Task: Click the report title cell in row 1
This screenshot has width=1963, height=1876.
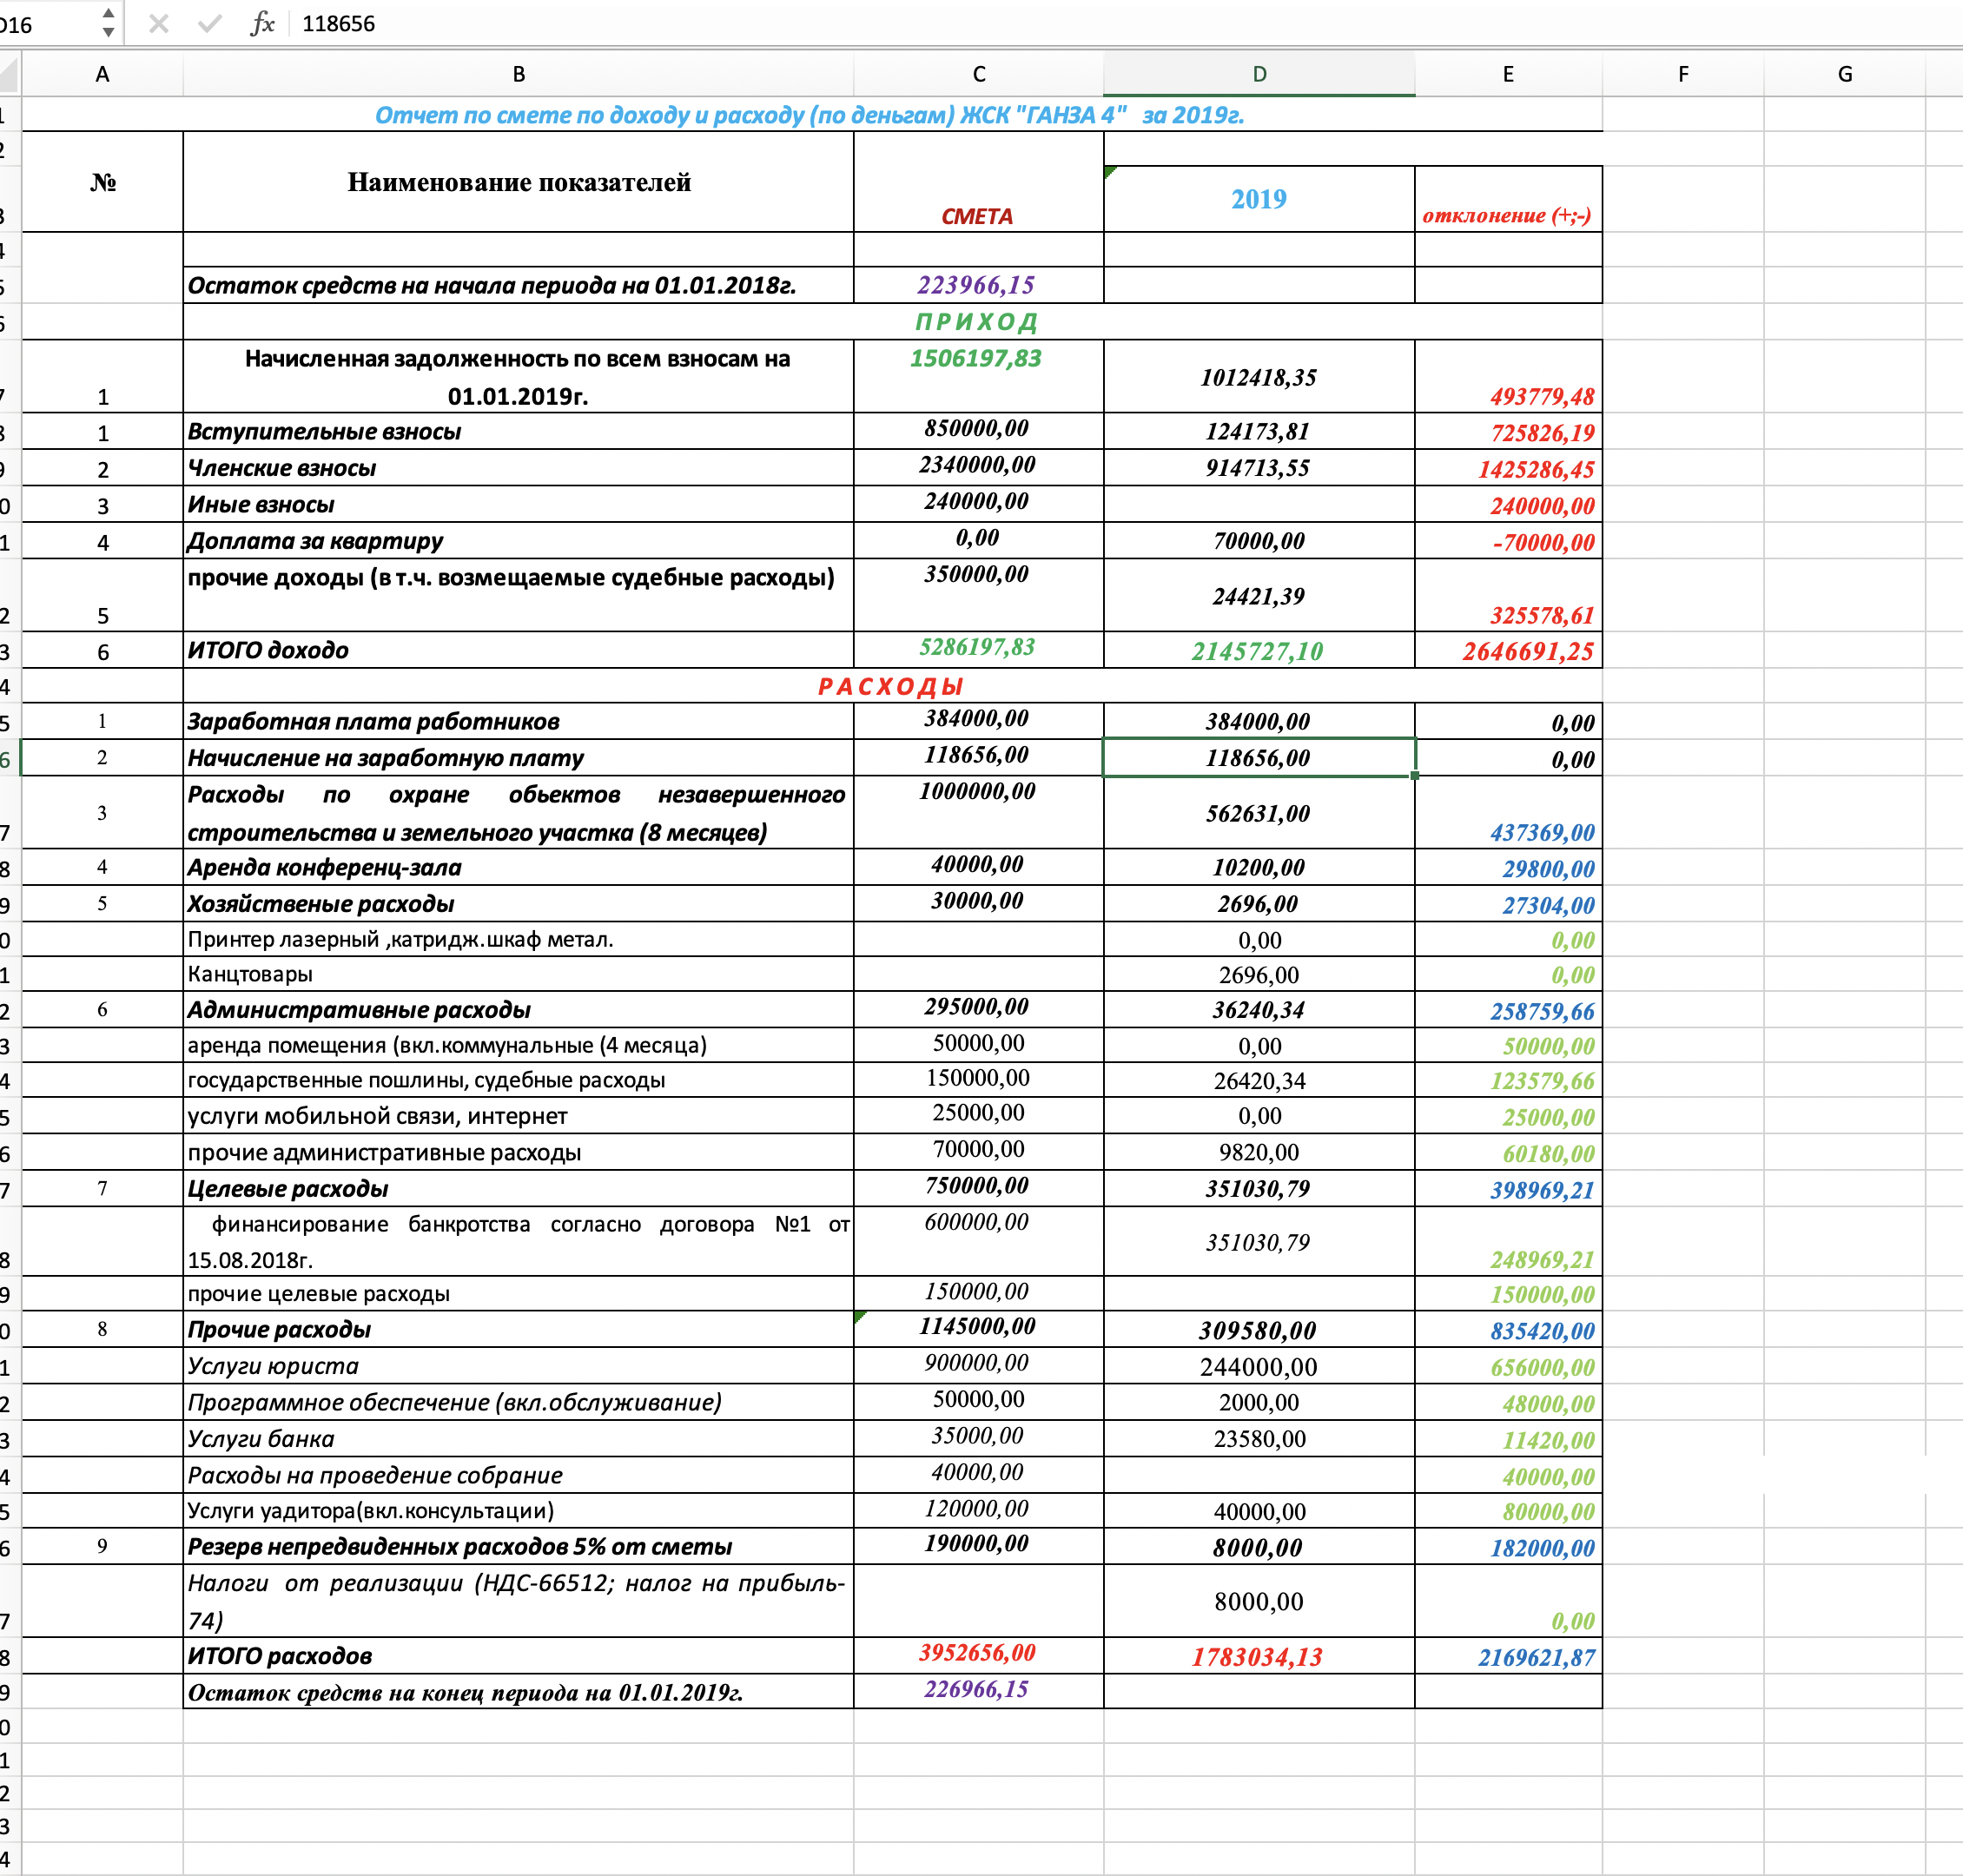Action: click(811, 115)
